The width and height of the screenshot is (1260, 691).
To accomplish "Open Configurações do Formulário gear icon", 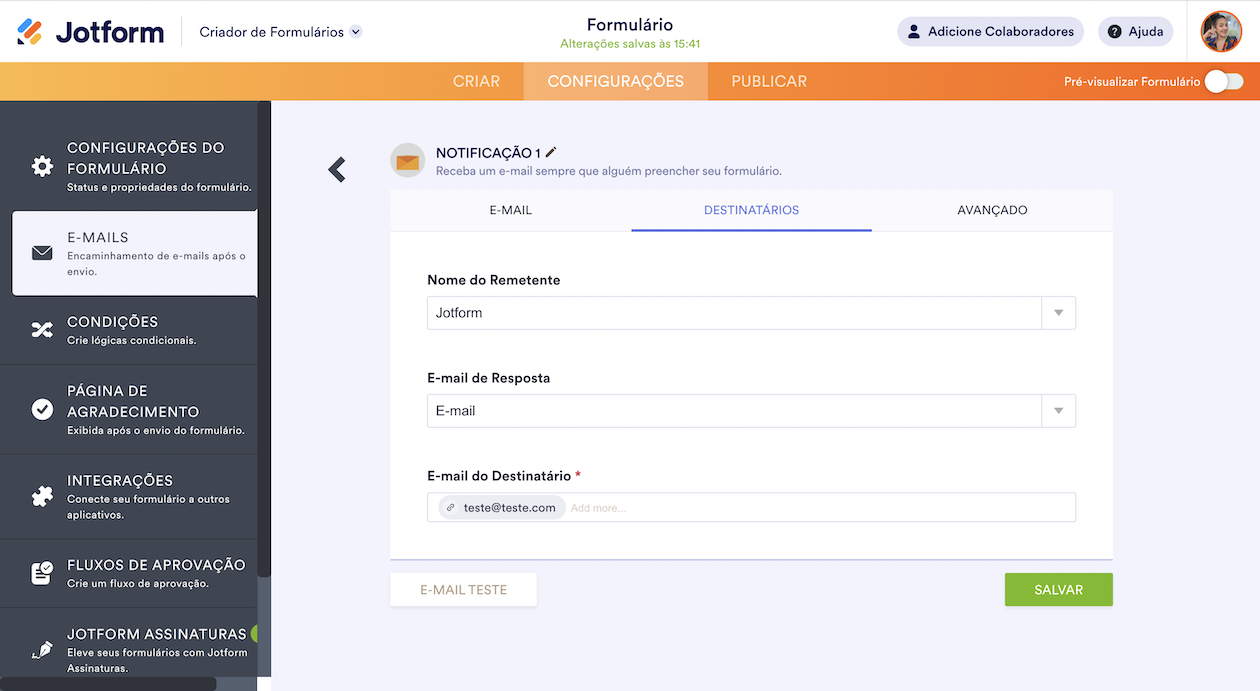I will pos(42,166).
